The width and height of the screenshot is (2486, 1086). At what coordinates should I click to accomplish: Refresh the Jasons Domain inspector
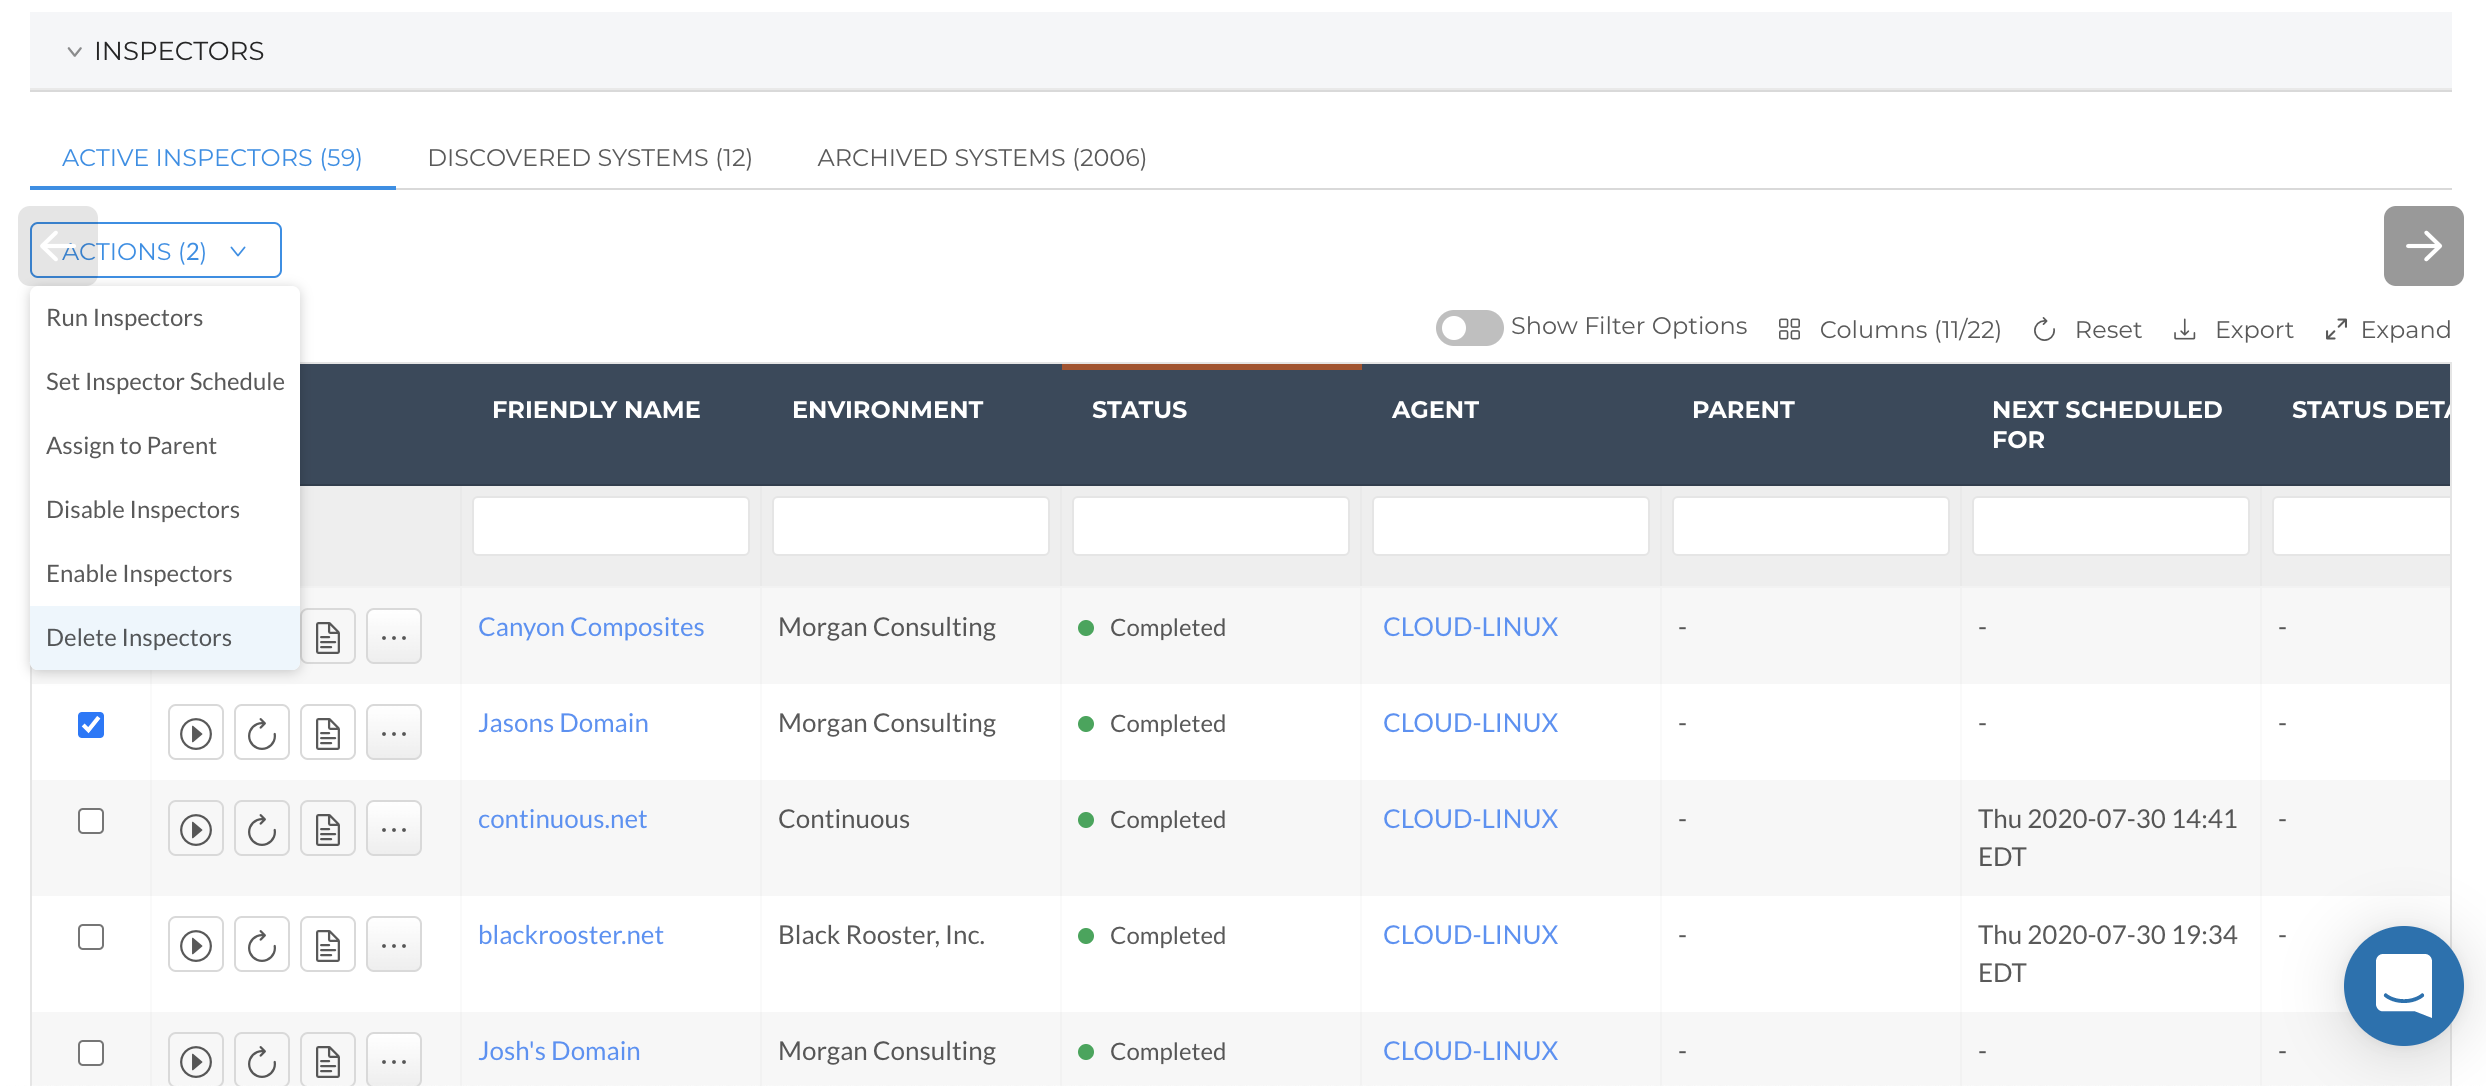coord(262,733)
